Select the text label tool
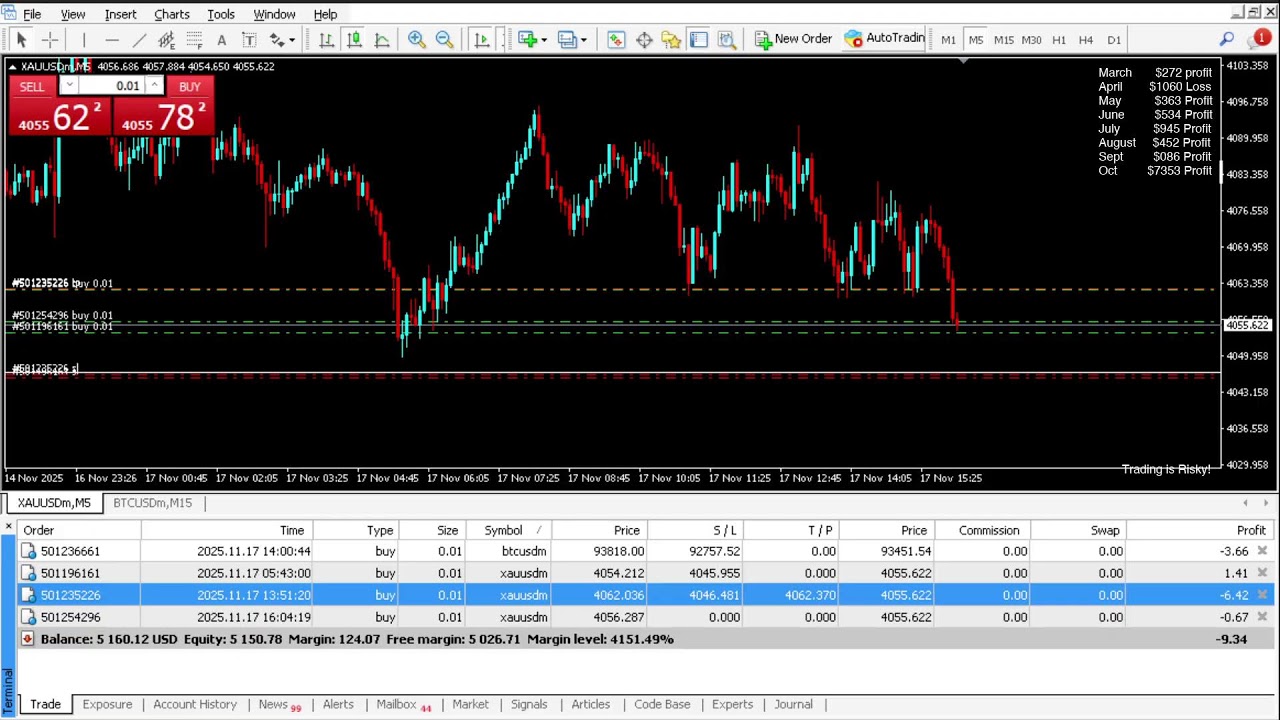1280x720 pixels. (249, 40)
